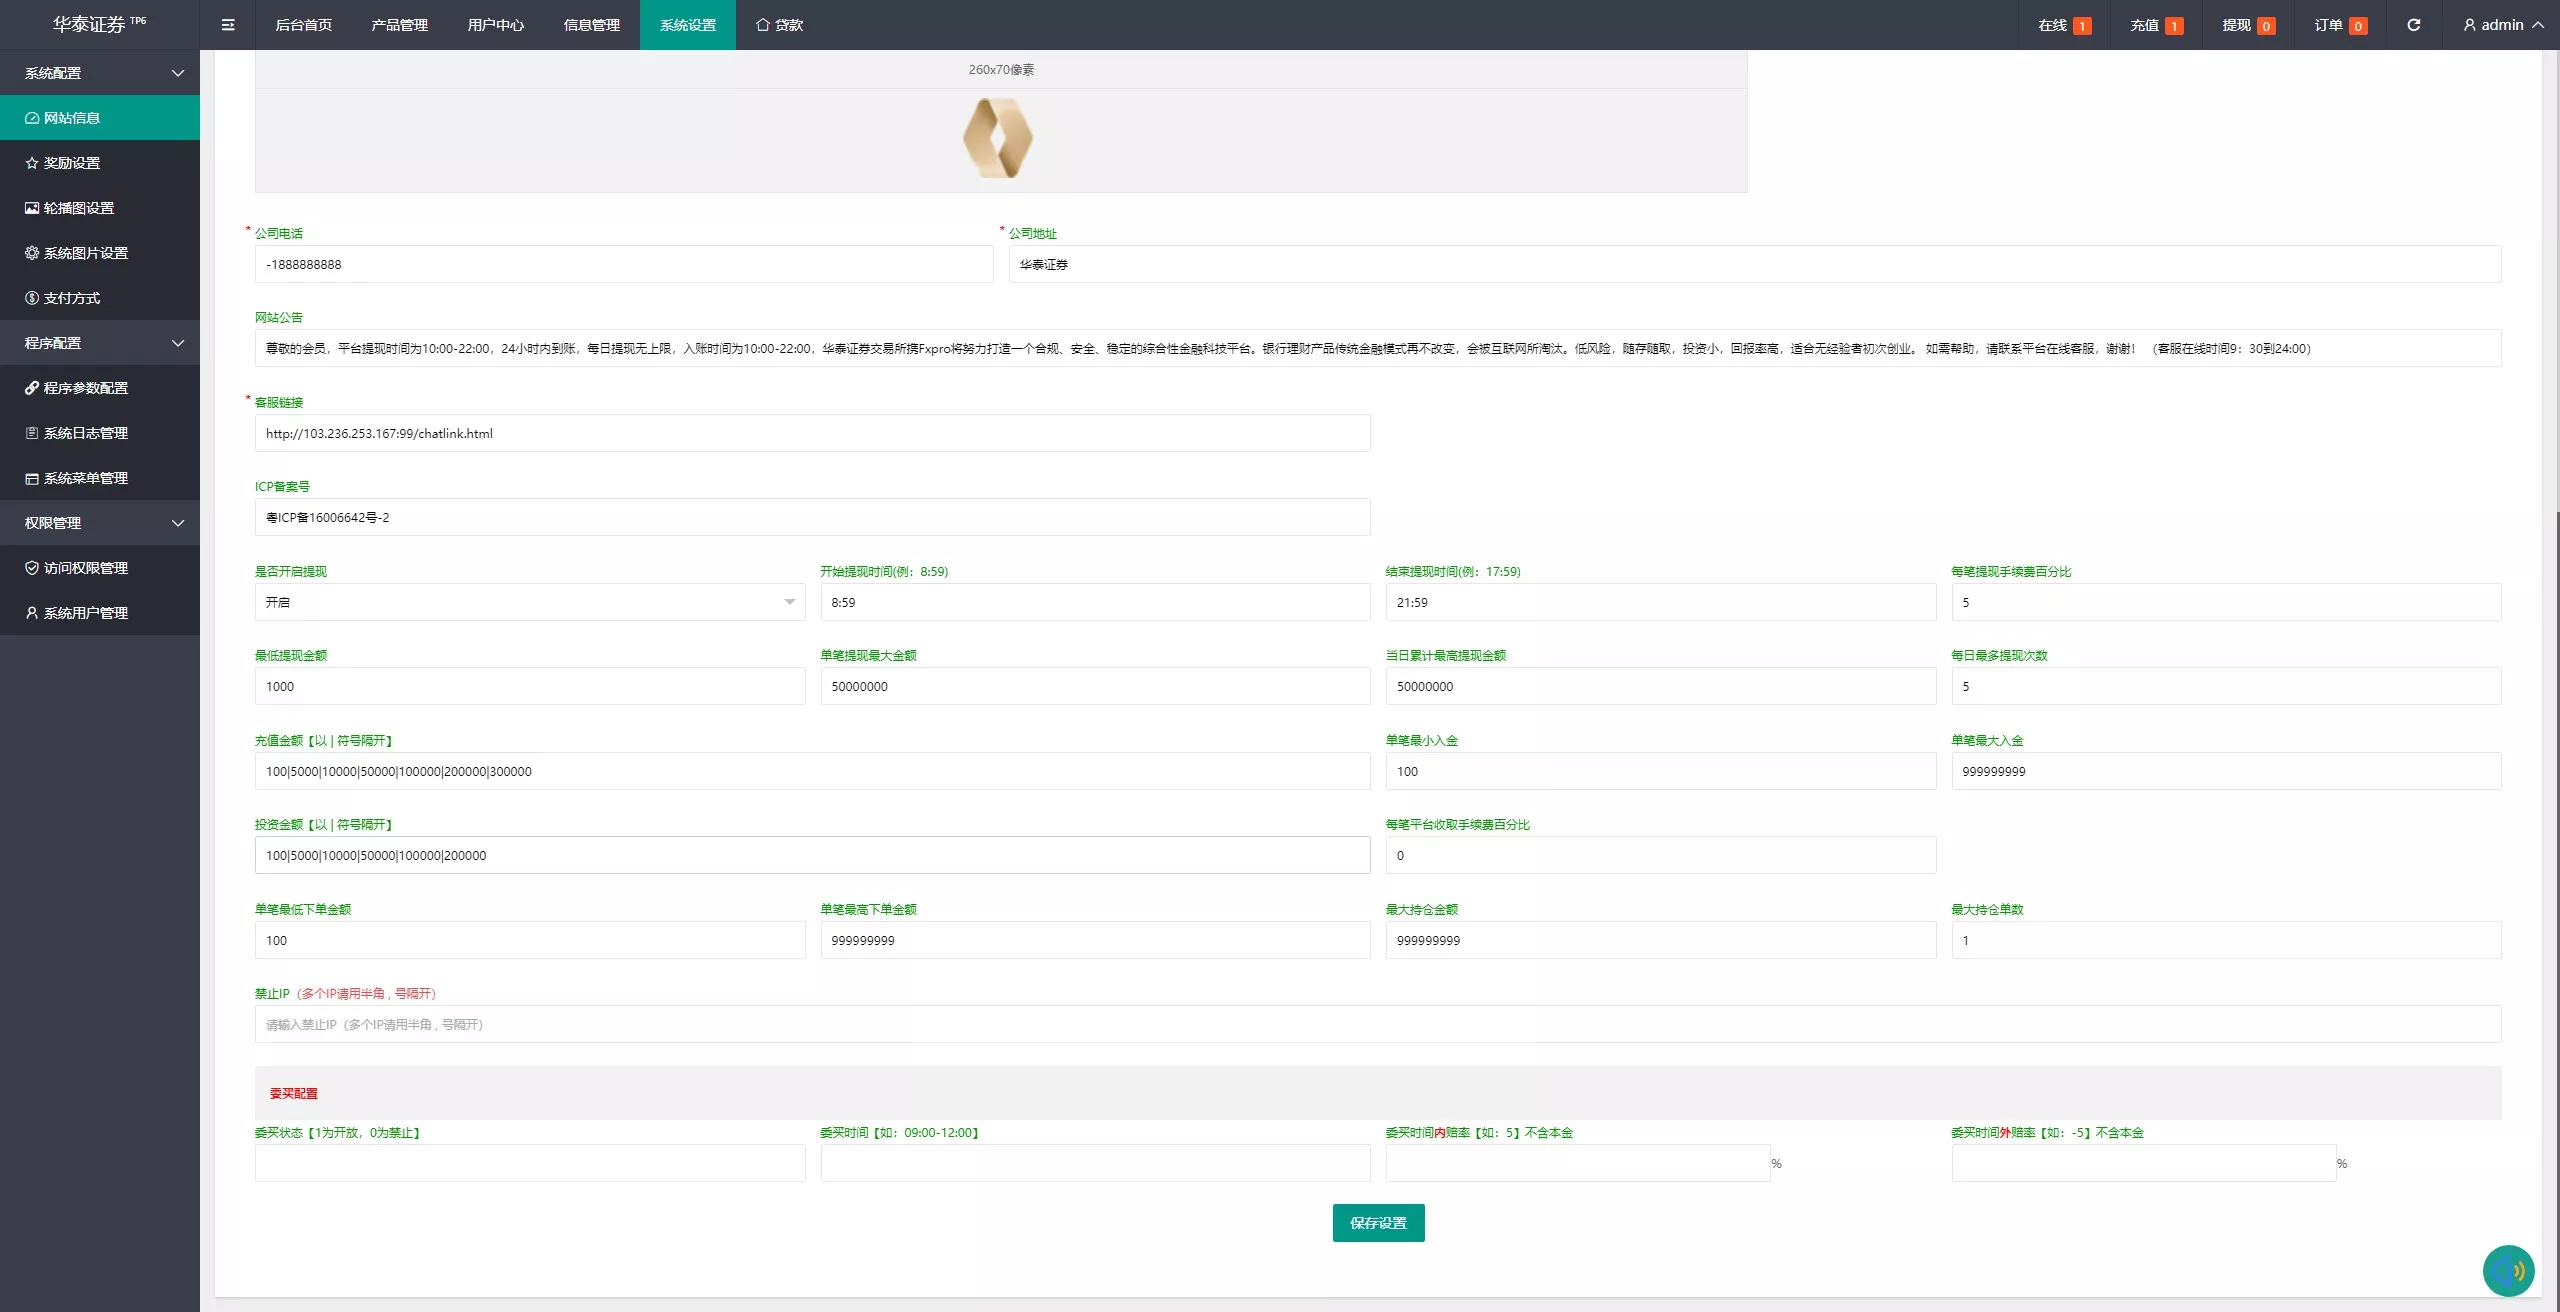This screenshot has height=1312, width=2560.
Task: Open 程序参数配置 link icon item
Action: (100, 388)
